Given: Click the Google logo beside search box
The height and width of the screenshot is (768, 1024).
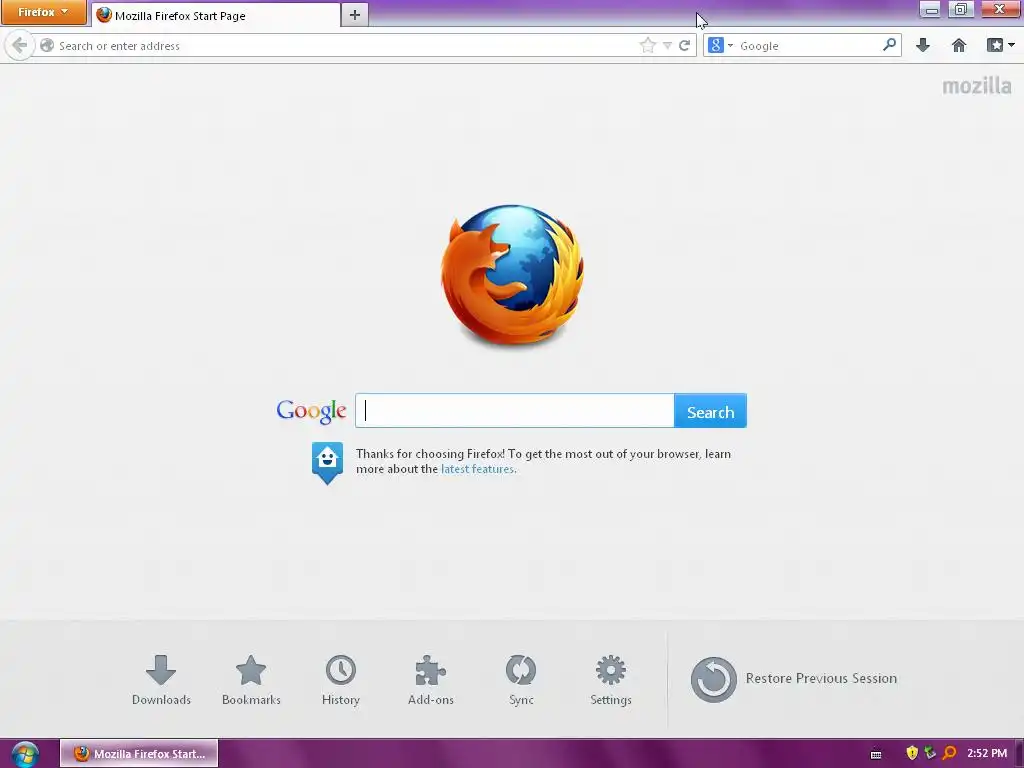Looking at the screenshot, I should [x=312, y=411].
